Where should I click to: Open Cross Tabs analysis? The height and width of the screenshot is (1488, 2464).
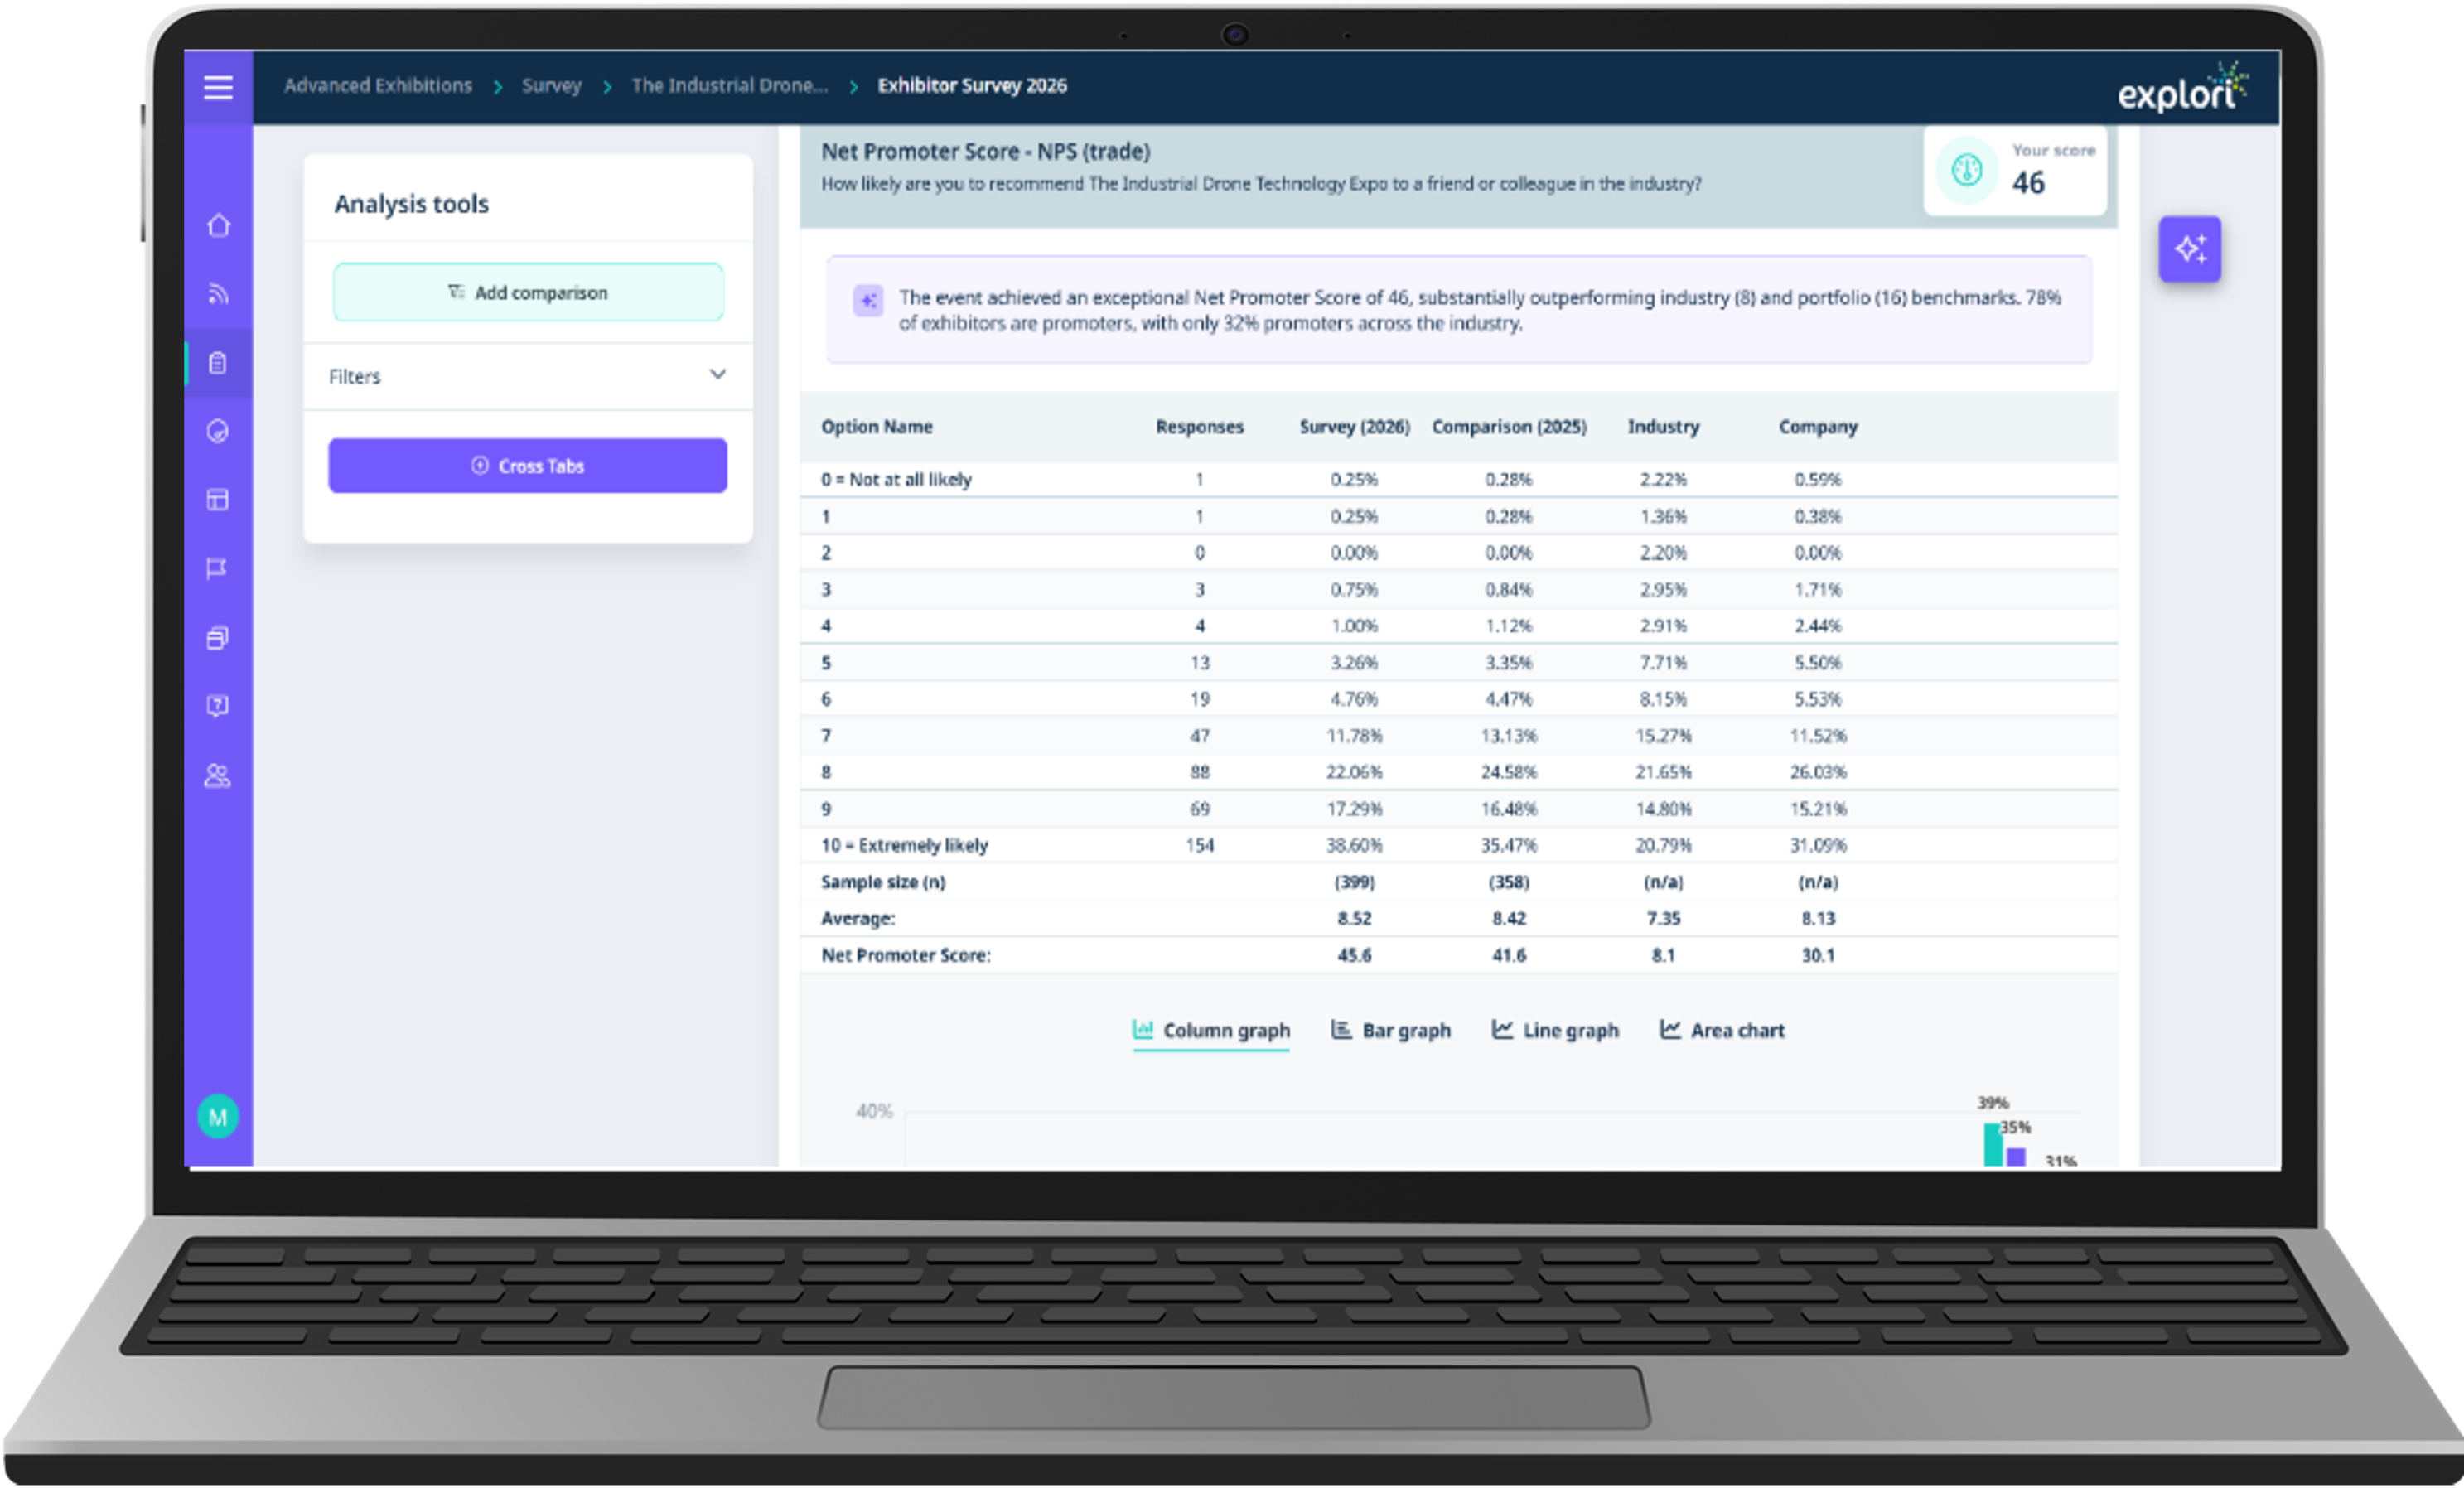527,465
